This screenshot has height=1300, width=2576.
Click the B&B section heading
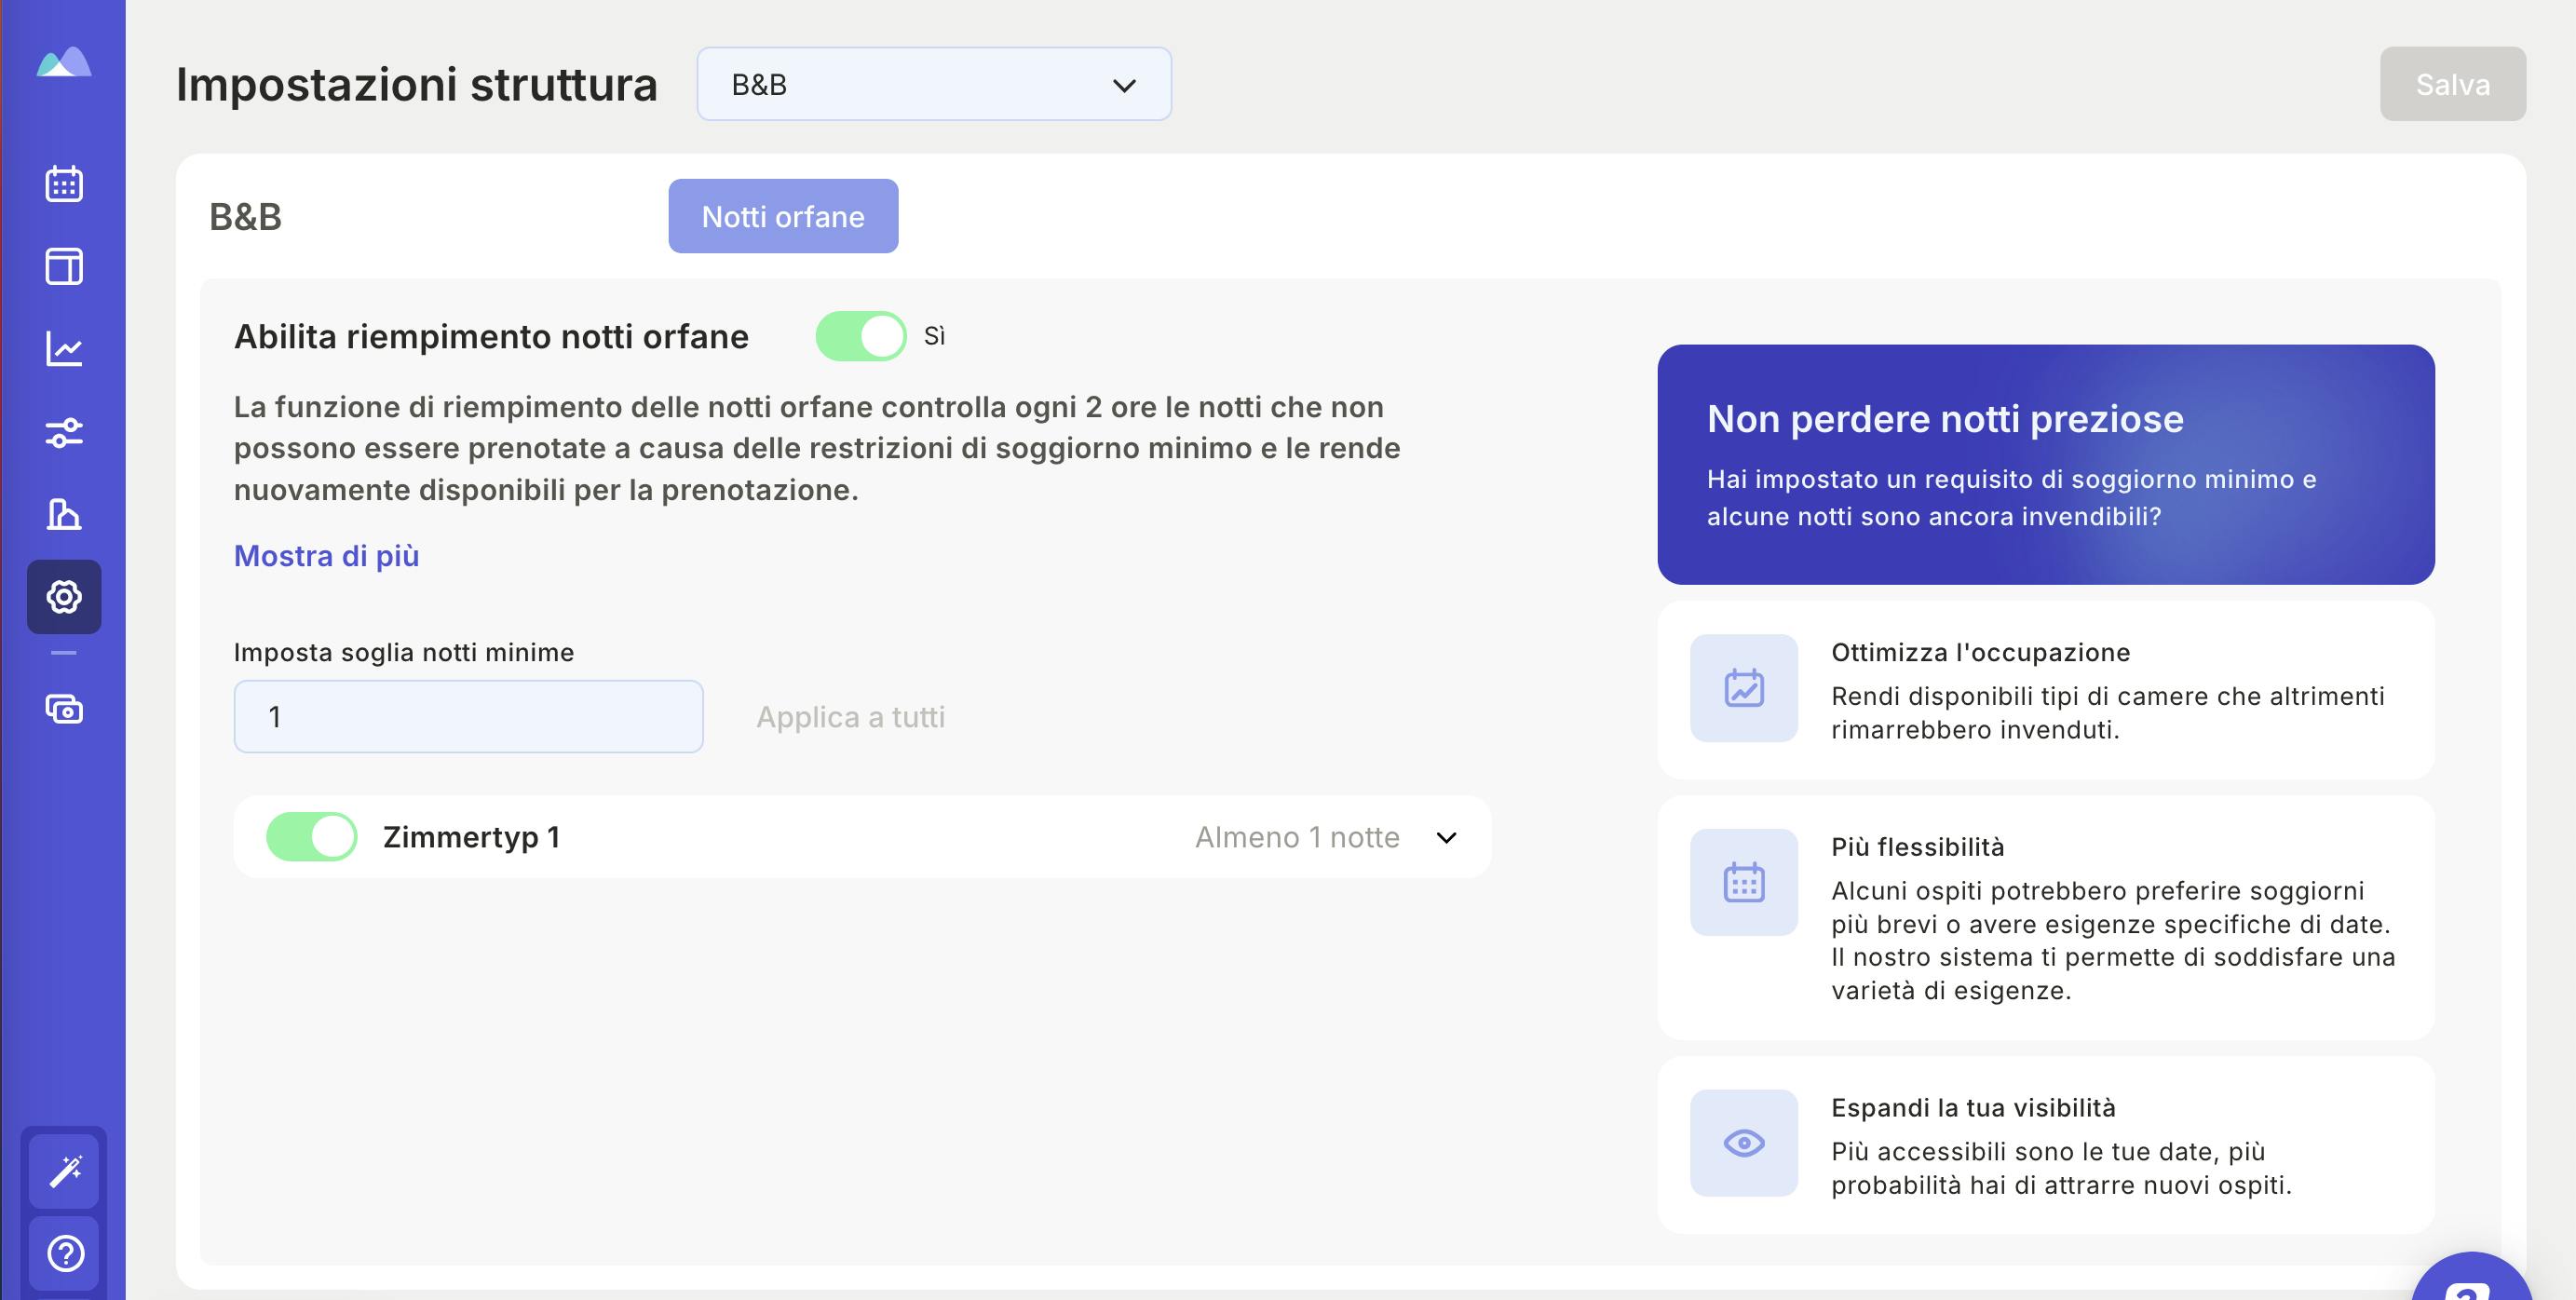point(245,217)
